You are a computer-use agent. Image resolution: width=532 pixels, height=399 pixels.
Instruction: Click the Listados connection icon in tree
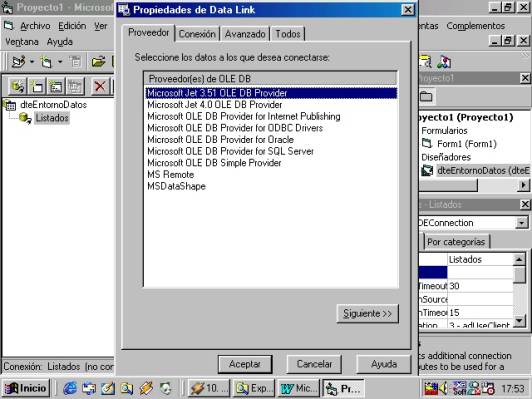pos(25,118)
